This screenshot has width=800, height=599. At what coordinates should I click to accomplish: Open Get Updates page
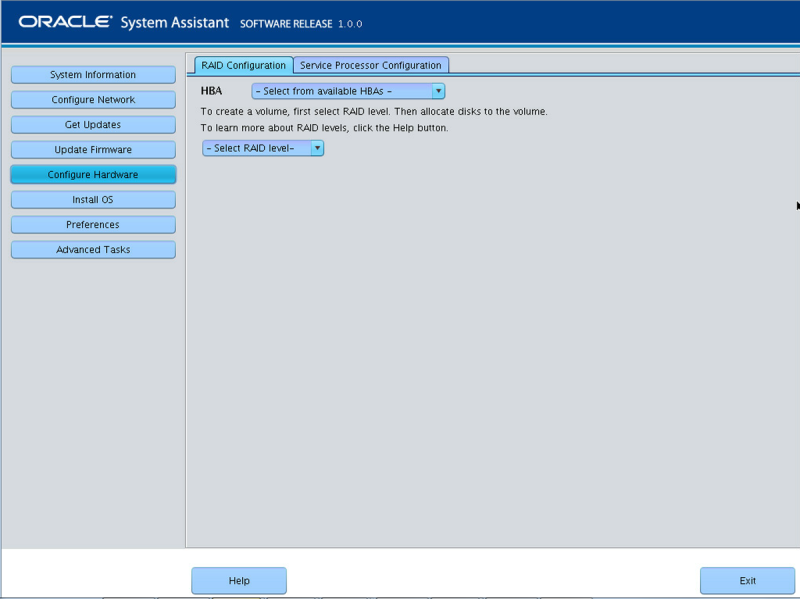point(93,124)
